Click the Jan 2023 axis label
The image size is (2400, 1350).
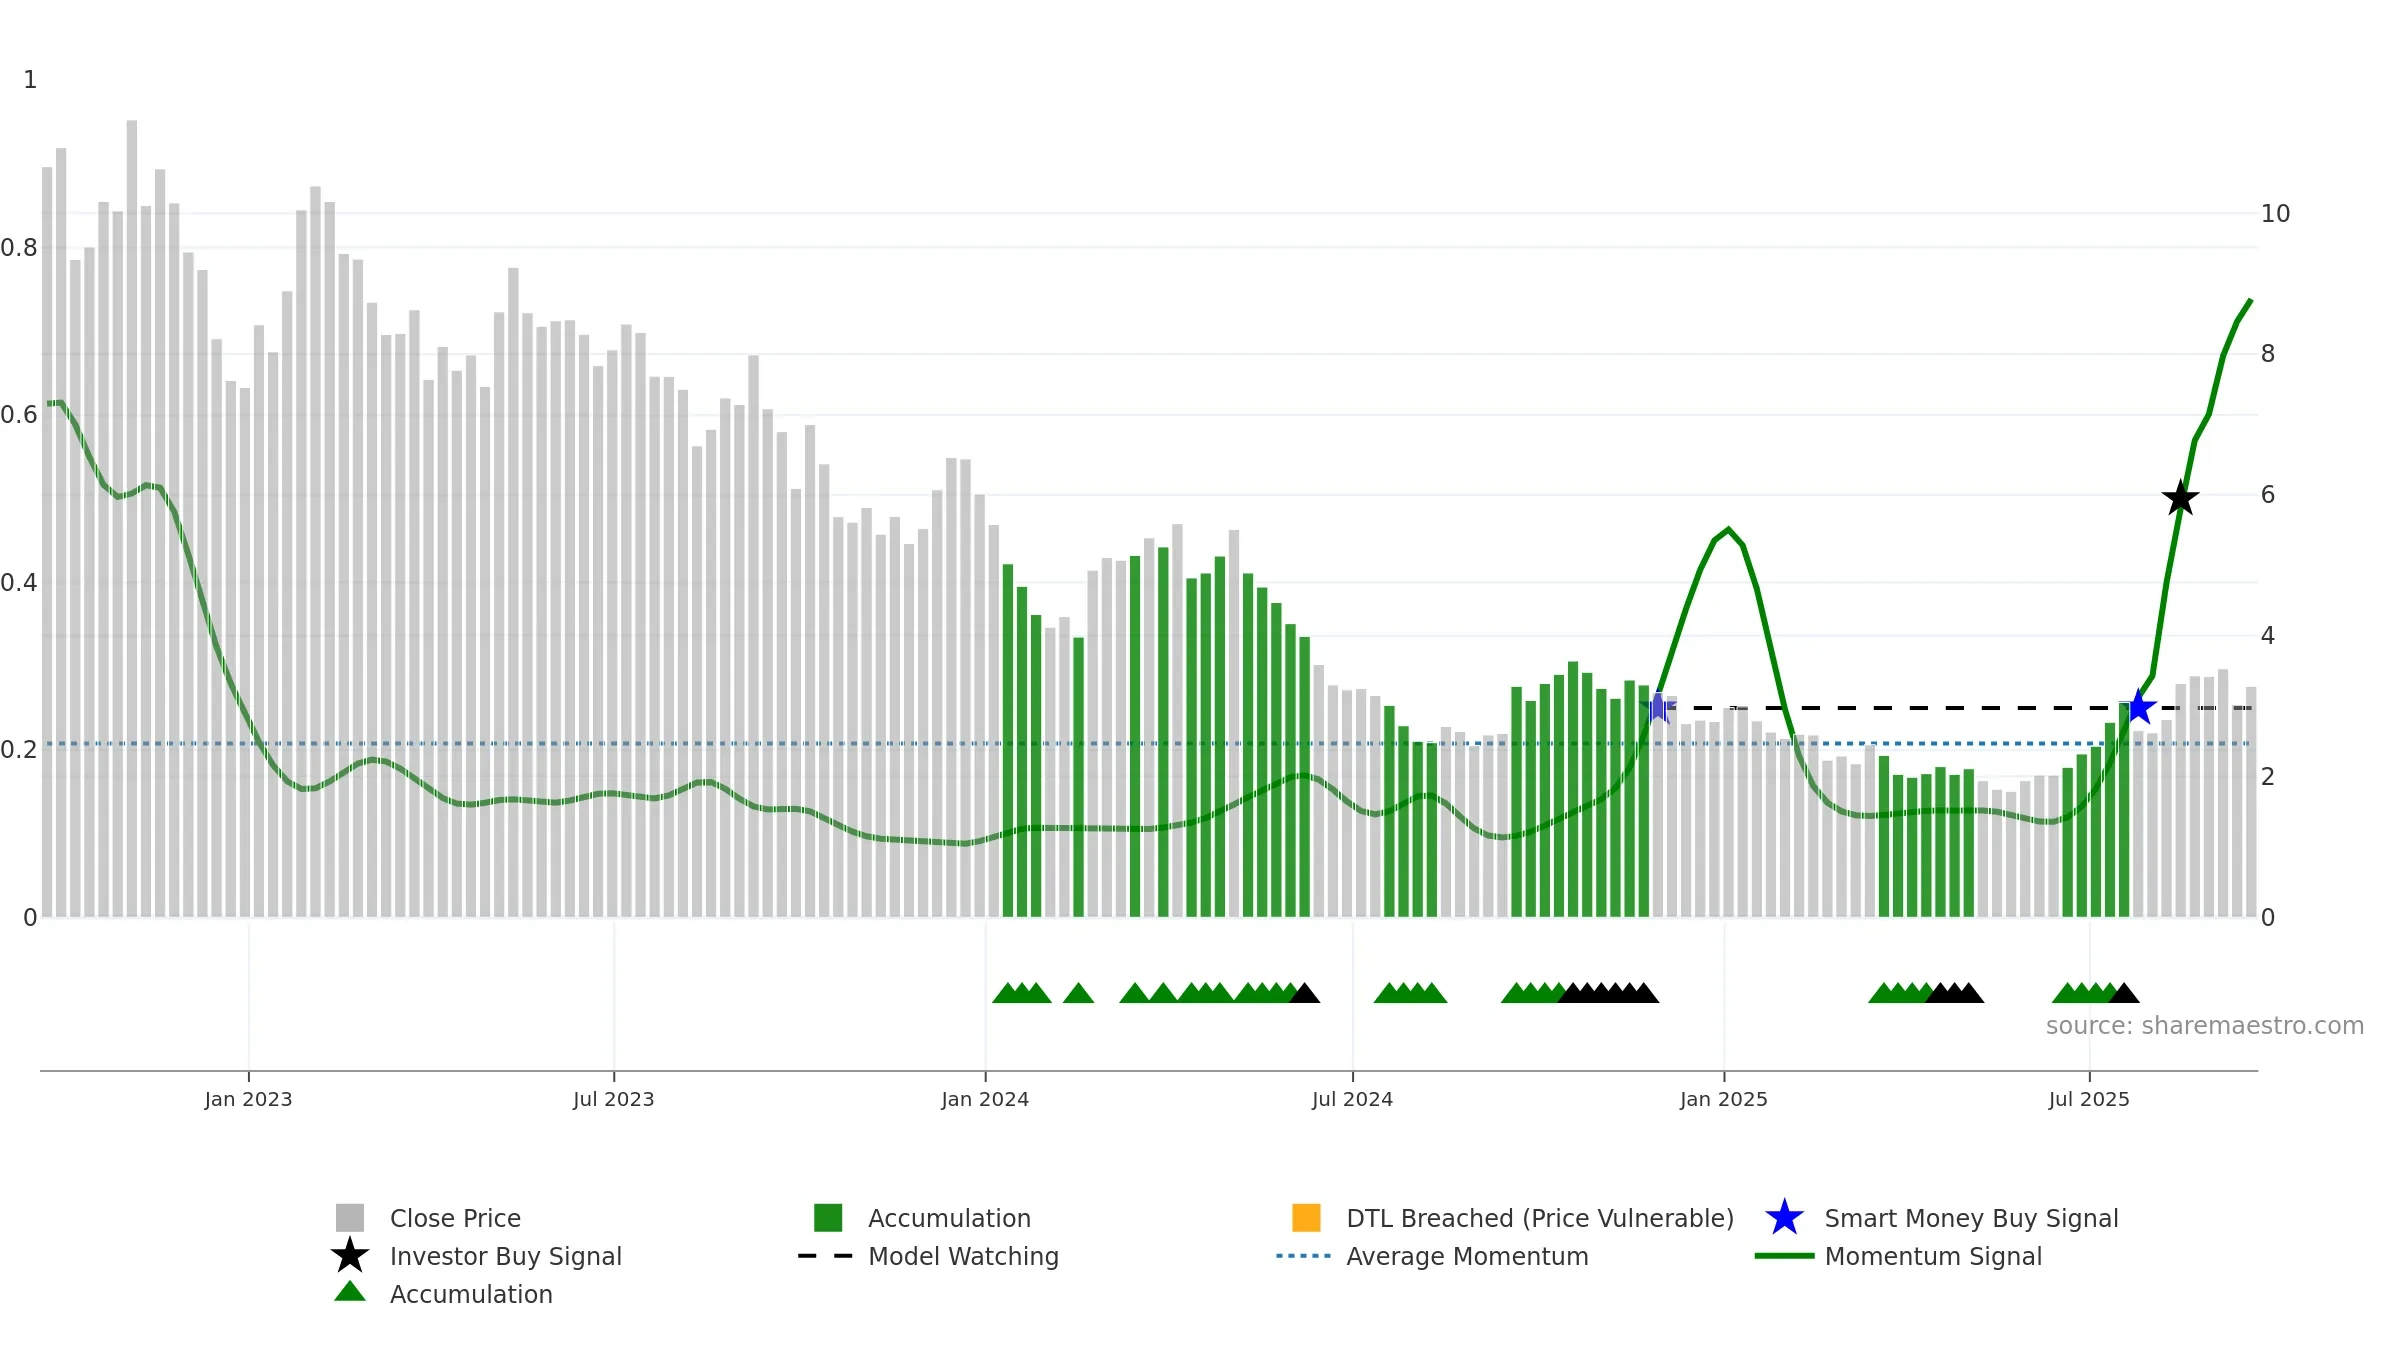(248, 1099)
